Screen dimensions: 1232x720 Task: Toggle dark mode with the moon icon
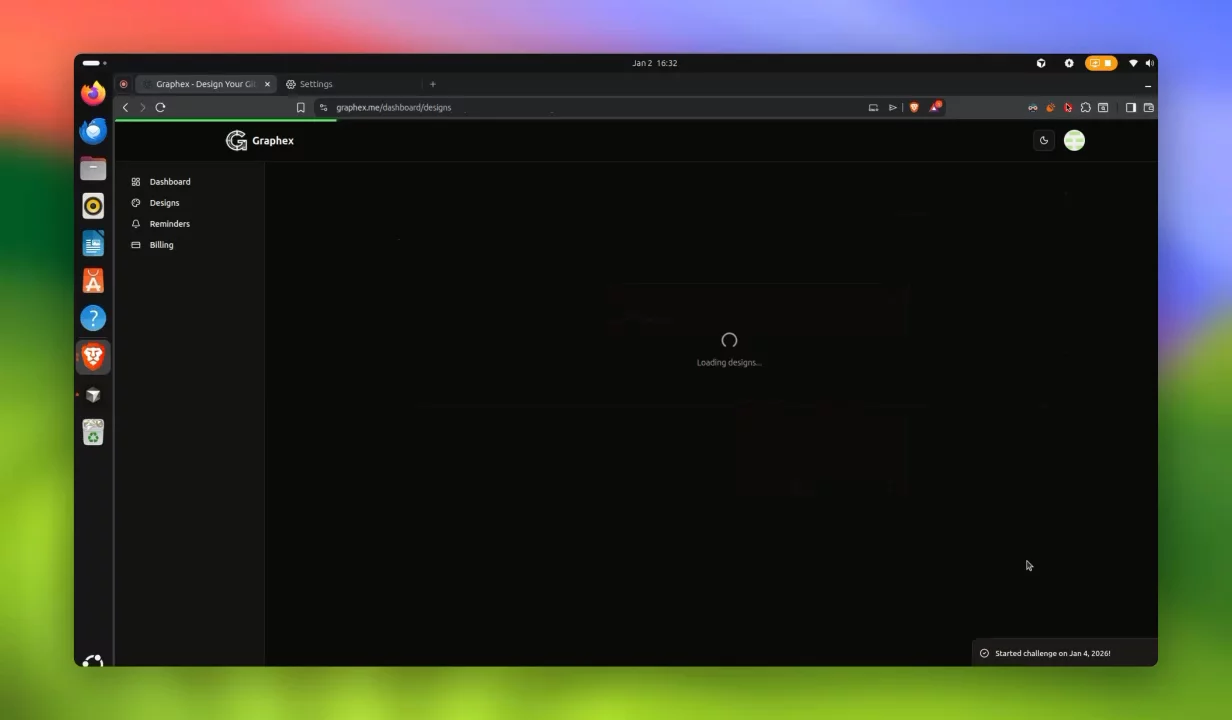[x=1044, y=141]
